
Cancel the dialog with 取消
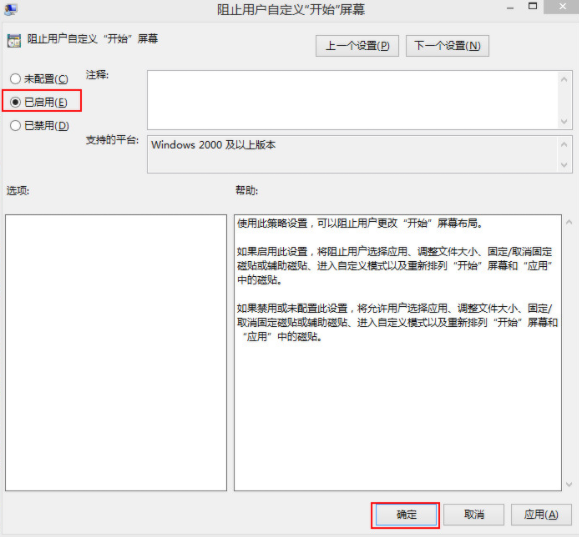coord(474,514)
